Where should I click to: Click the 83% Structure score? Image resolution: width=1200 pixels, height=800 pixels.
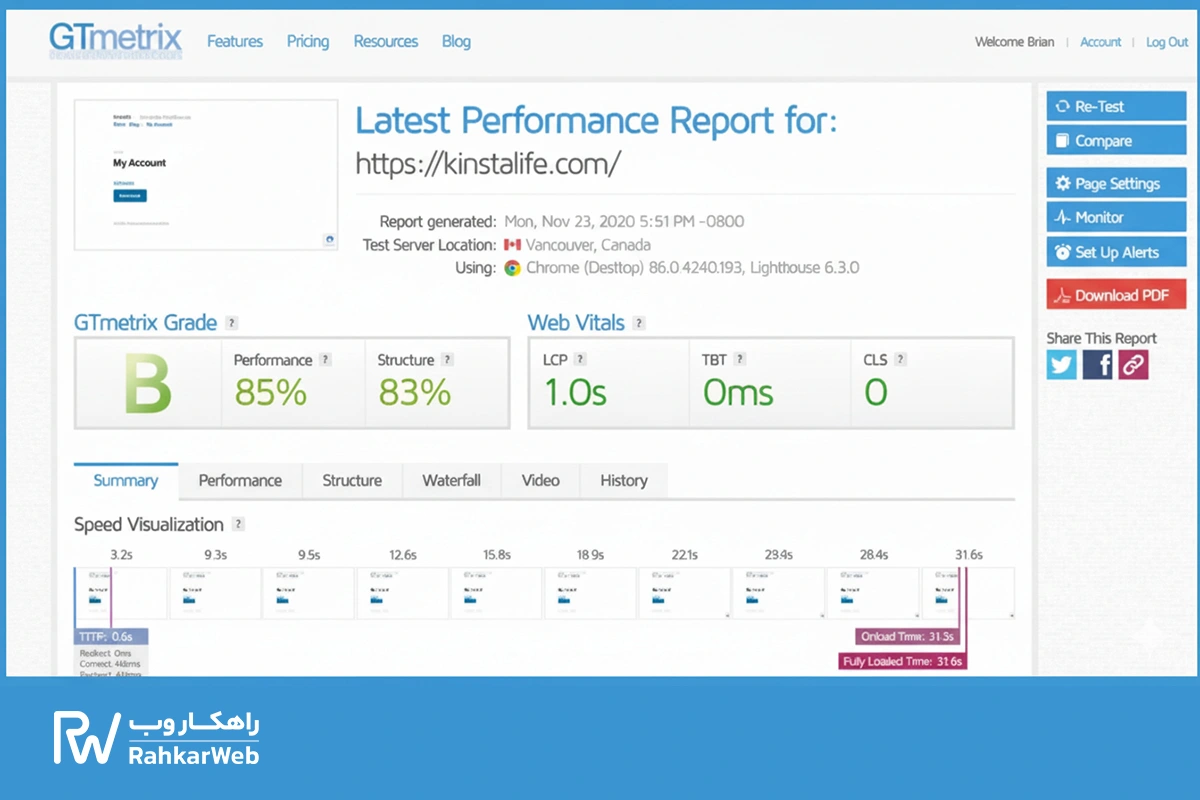click(414, 392)
